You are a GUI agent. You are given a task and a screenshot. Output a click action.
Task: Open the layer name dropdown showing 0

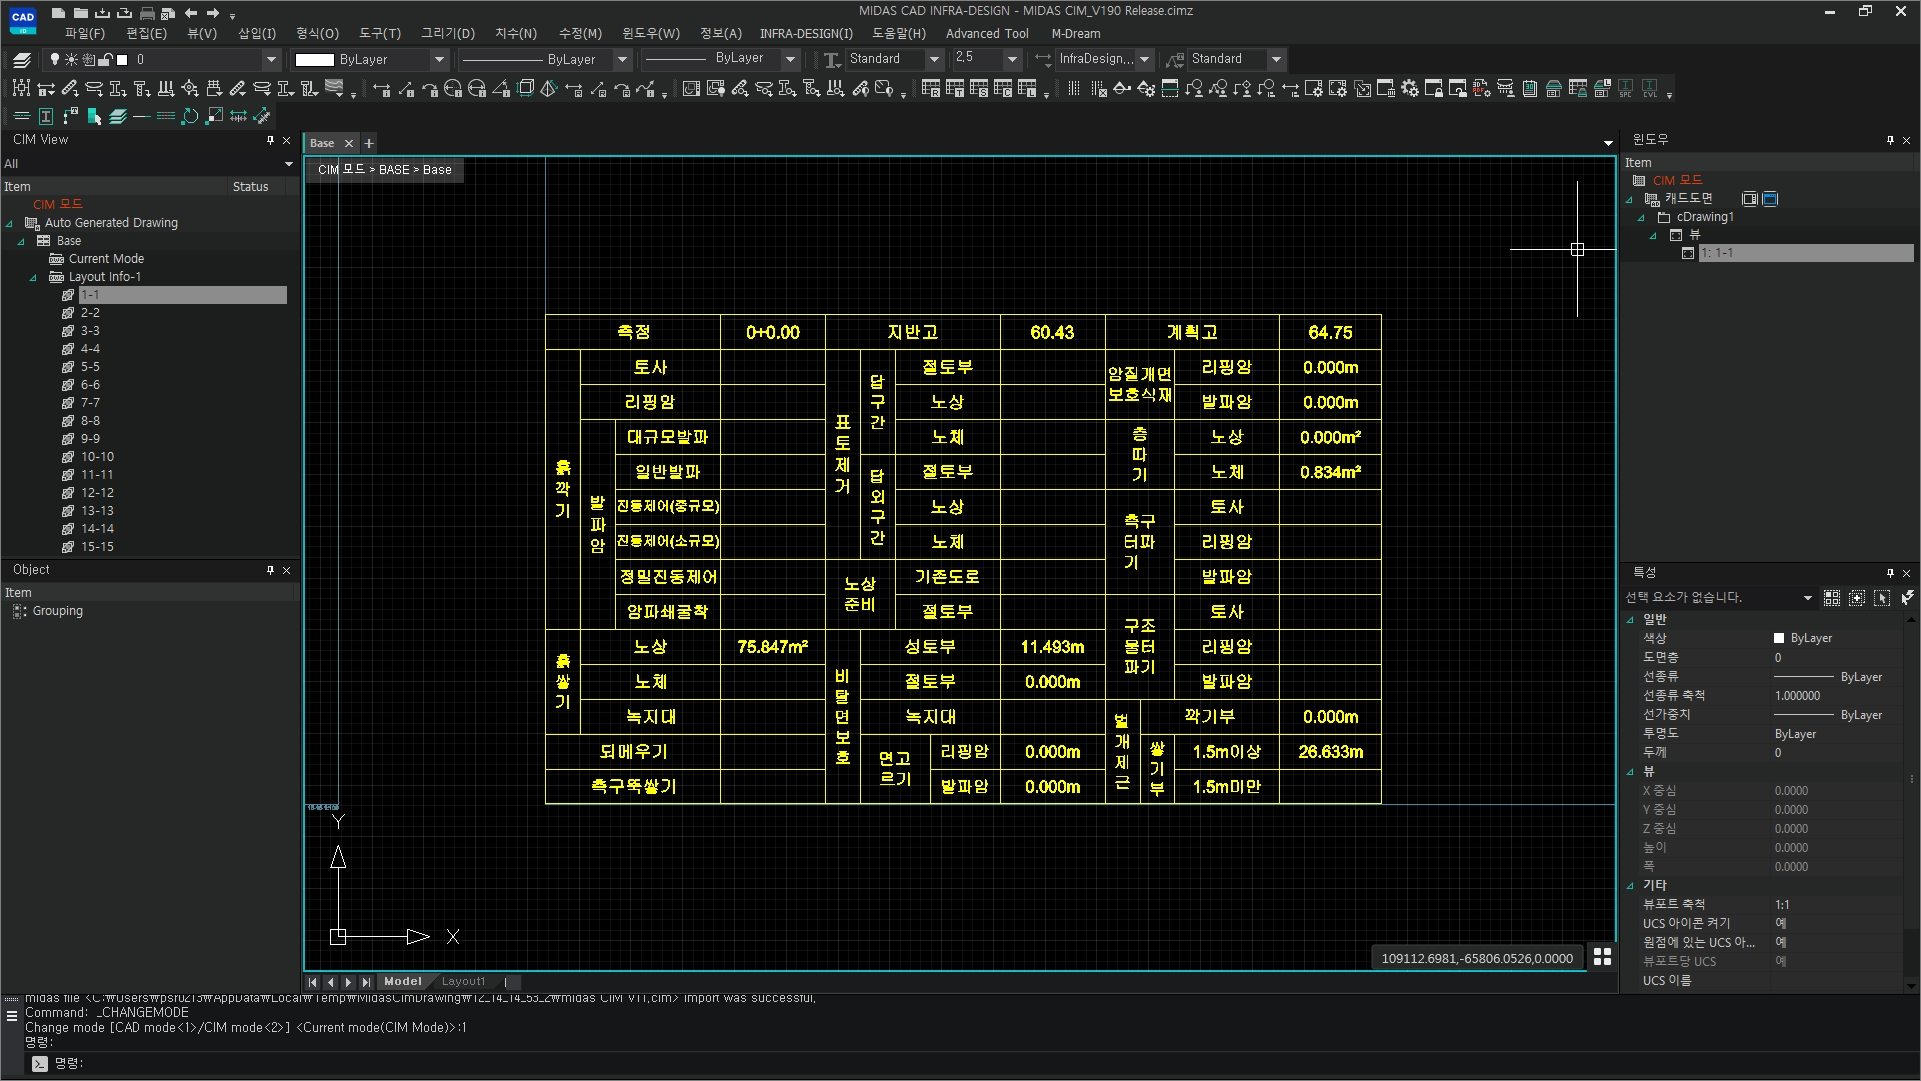[x=271, y=60]
